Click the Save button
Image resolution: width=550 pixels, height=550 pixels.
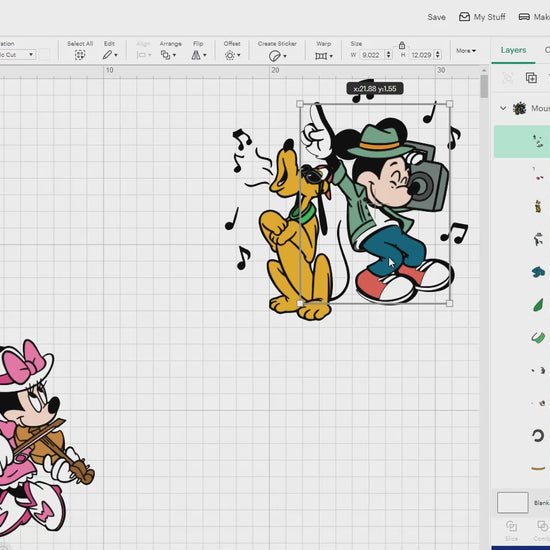436,17
